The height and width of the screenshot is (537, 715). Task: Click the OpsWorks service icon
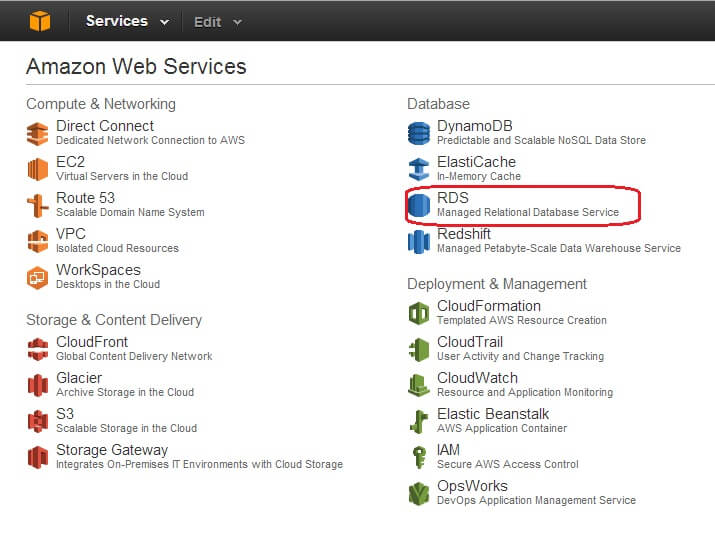[x=419, y=494]
